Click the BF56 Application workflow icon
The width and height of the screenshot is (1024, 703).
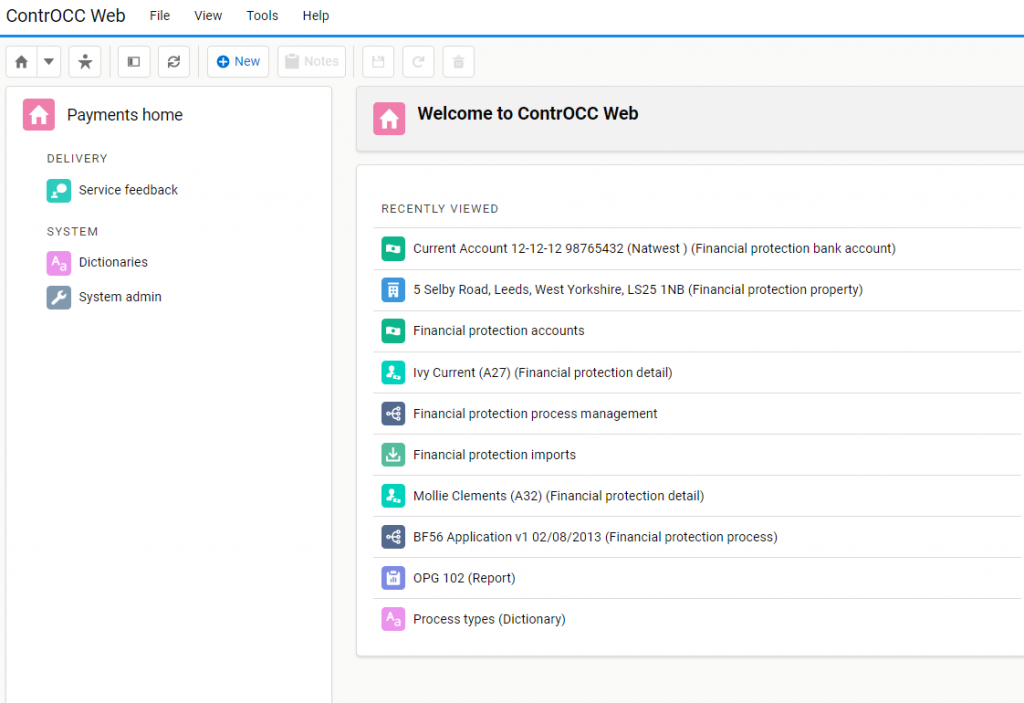[393, 538]
